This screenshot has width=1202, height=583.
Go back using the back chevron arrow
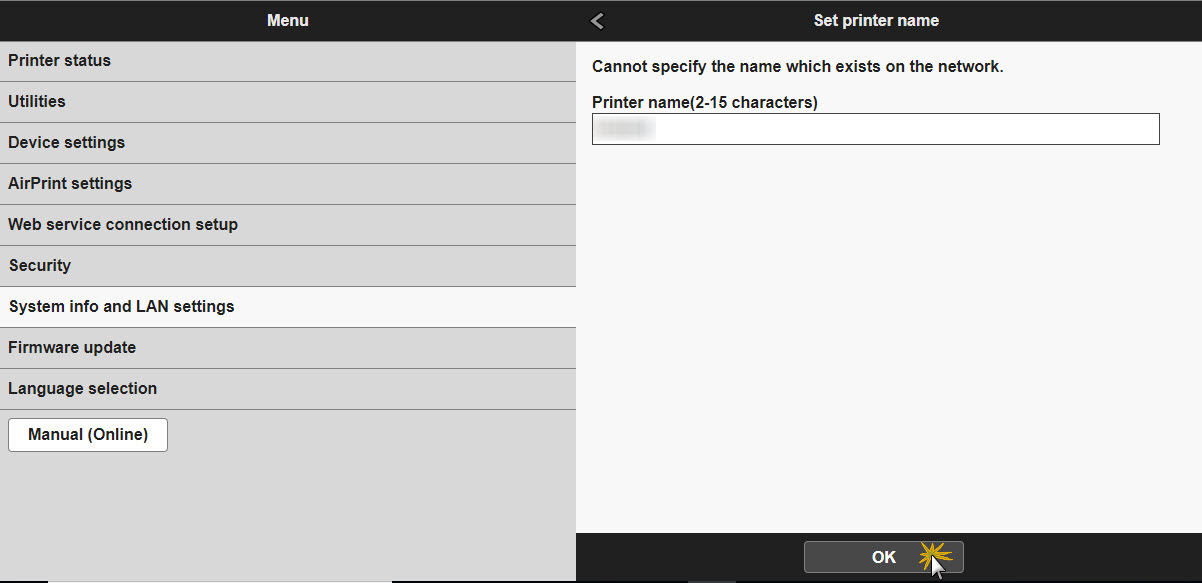pos(597,20)
